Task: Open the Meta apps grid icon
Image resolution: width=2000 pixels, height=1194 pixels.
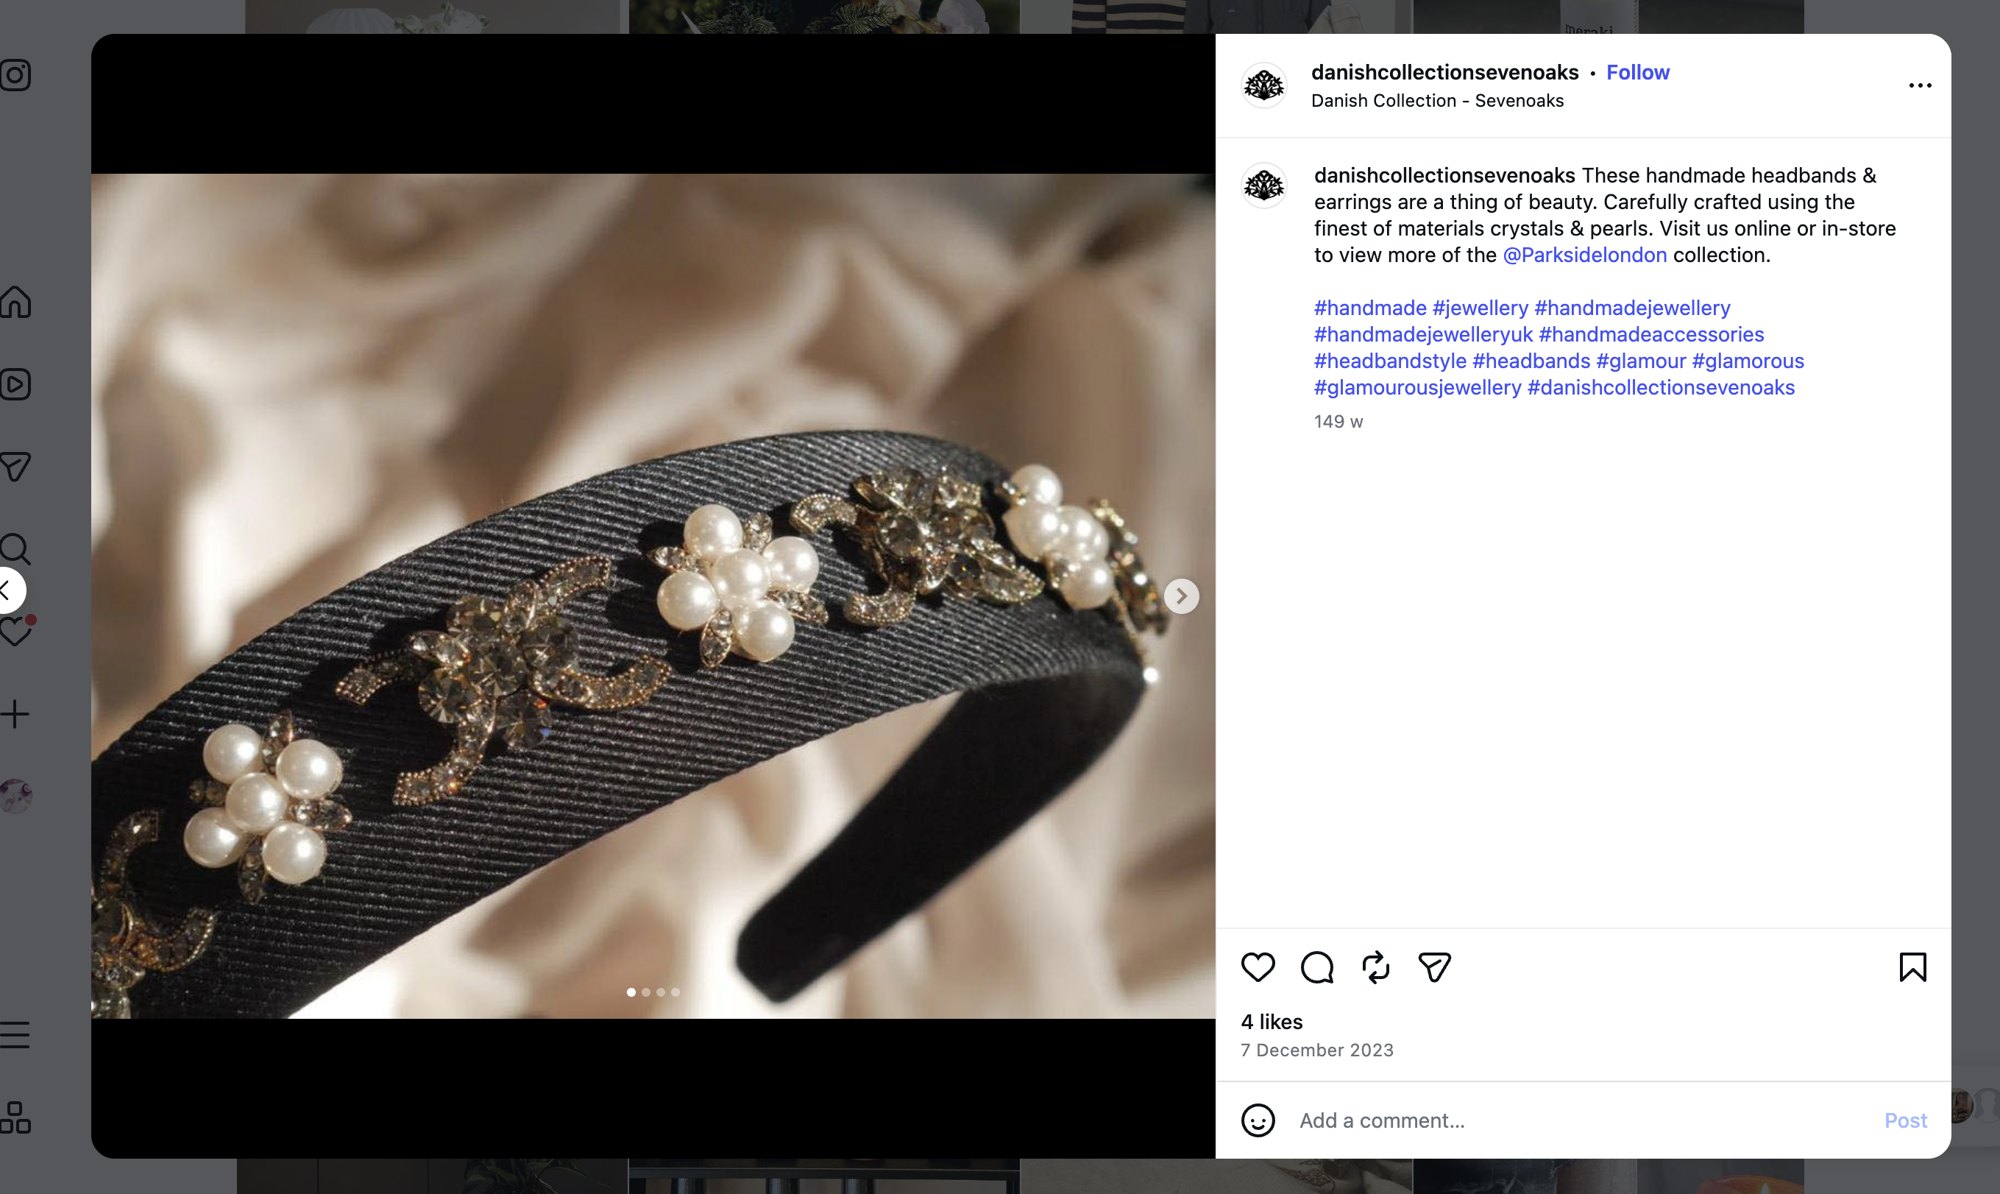Action: click(15, 1117)
